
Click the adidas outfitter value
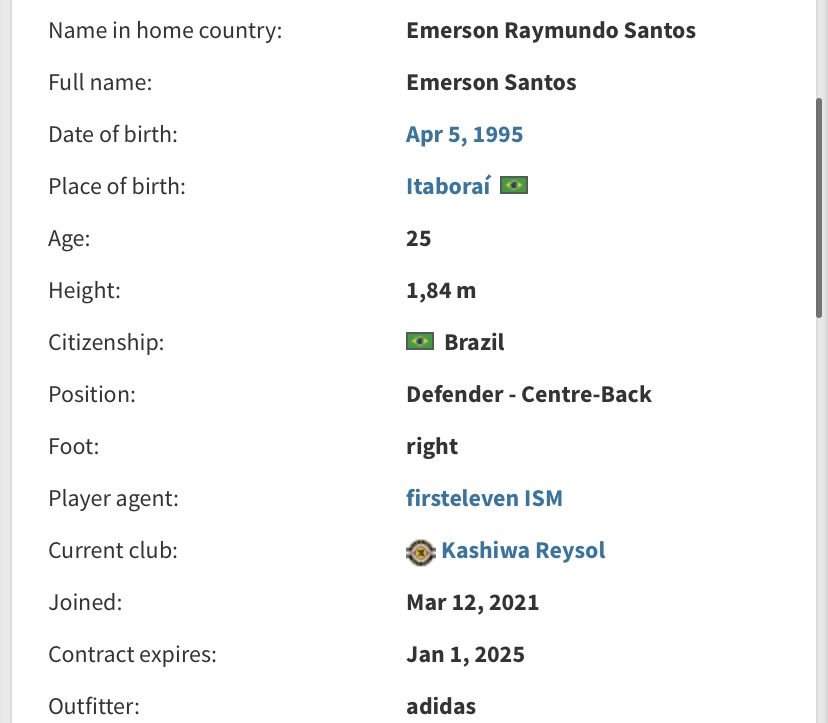pos(441,706)
